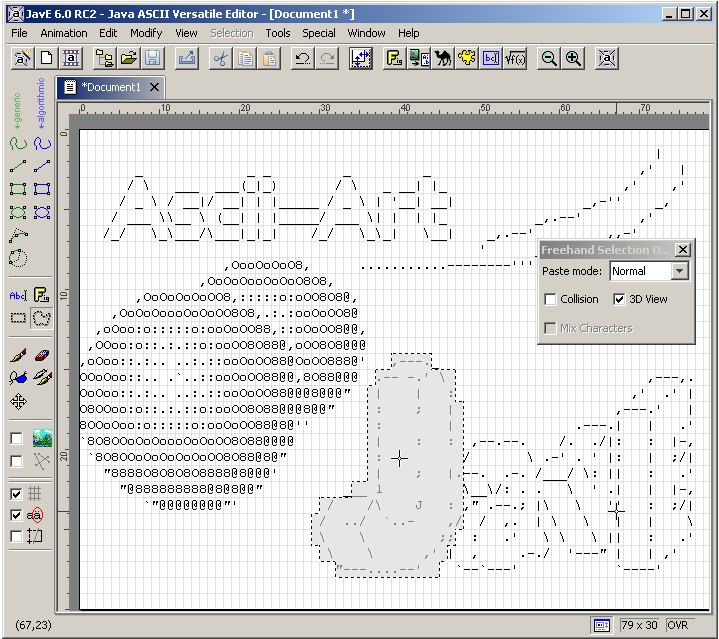Open the Animation menu
Image resolution: width=719 pixels, height=639 pixels.
pos(64,33)
